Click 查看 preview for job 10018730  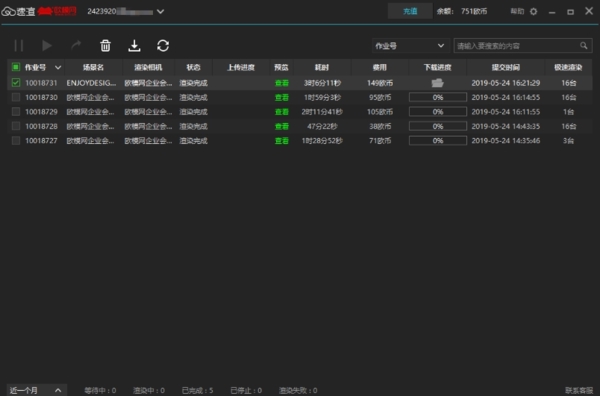tap(282, 98)
